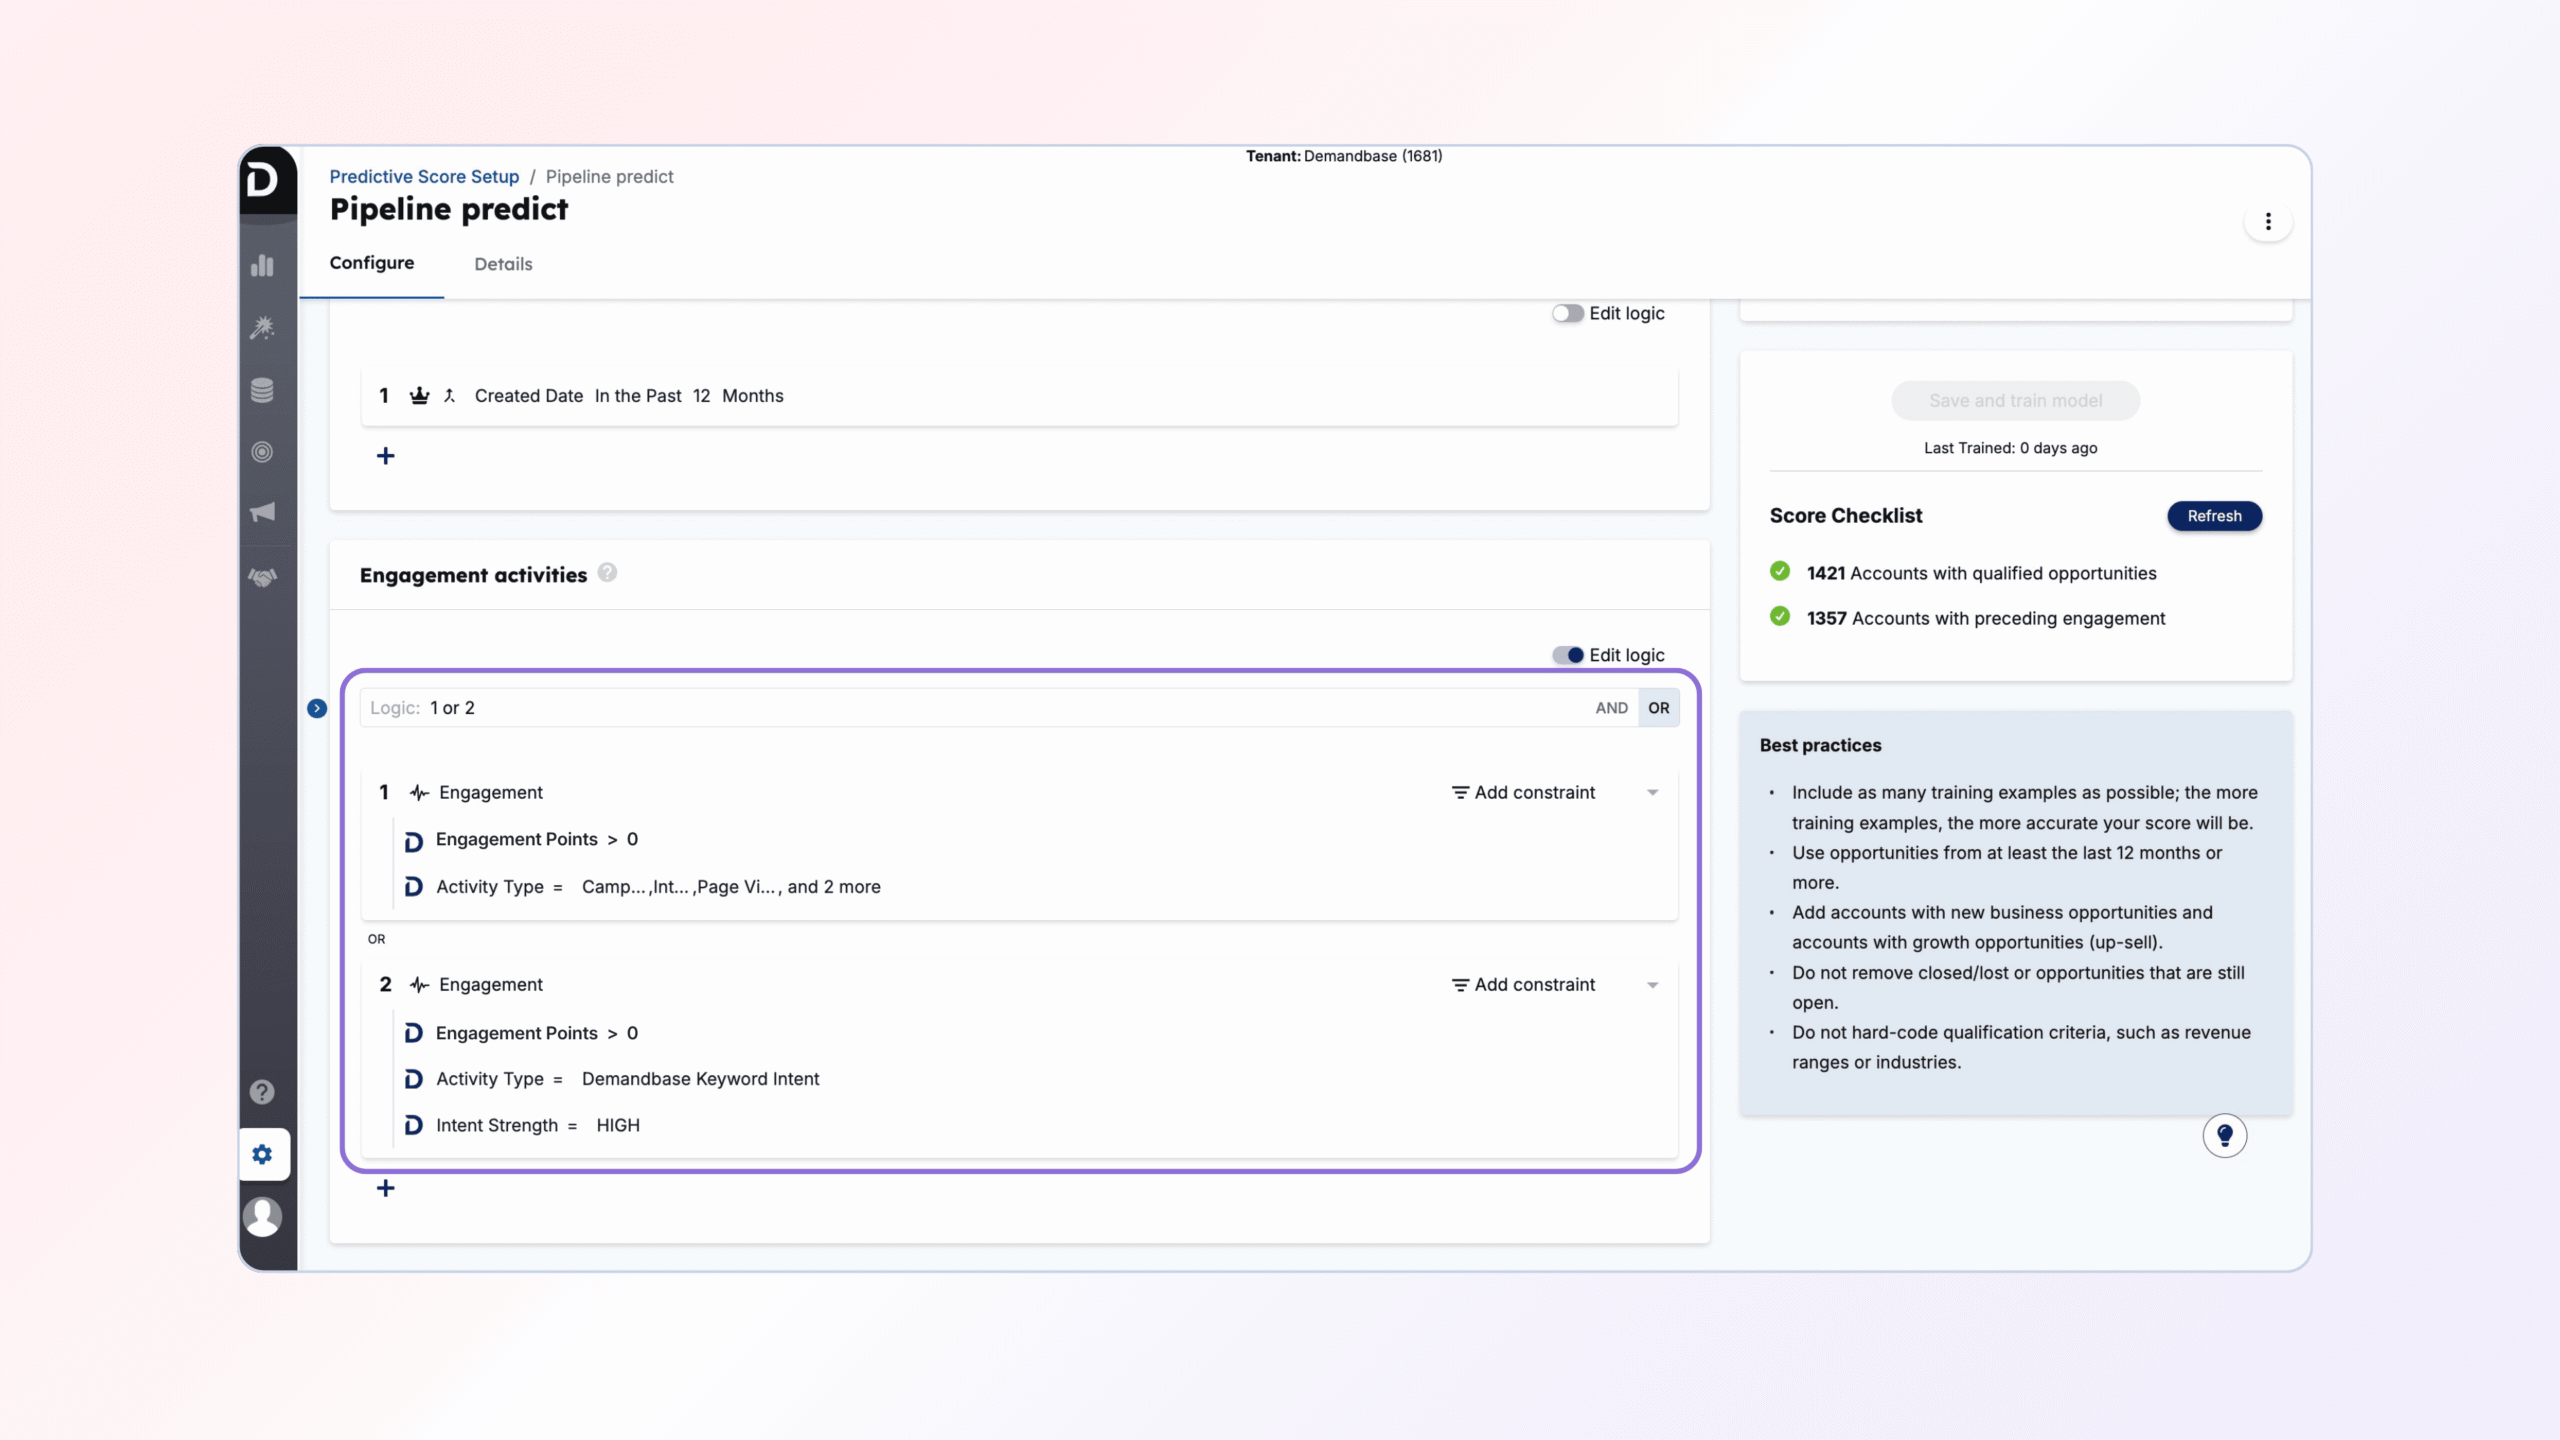Image resolution: width=2560 pixels, height=1440 pixels.
Task: Switch to the Details tab
Action: (x=503, y=264)
